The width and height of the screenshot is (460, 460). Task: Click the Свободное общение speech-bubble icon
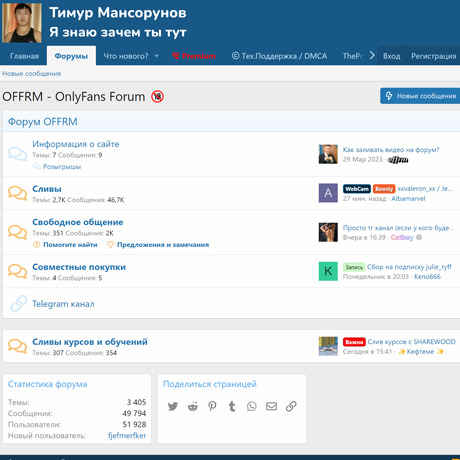point(18,232)
